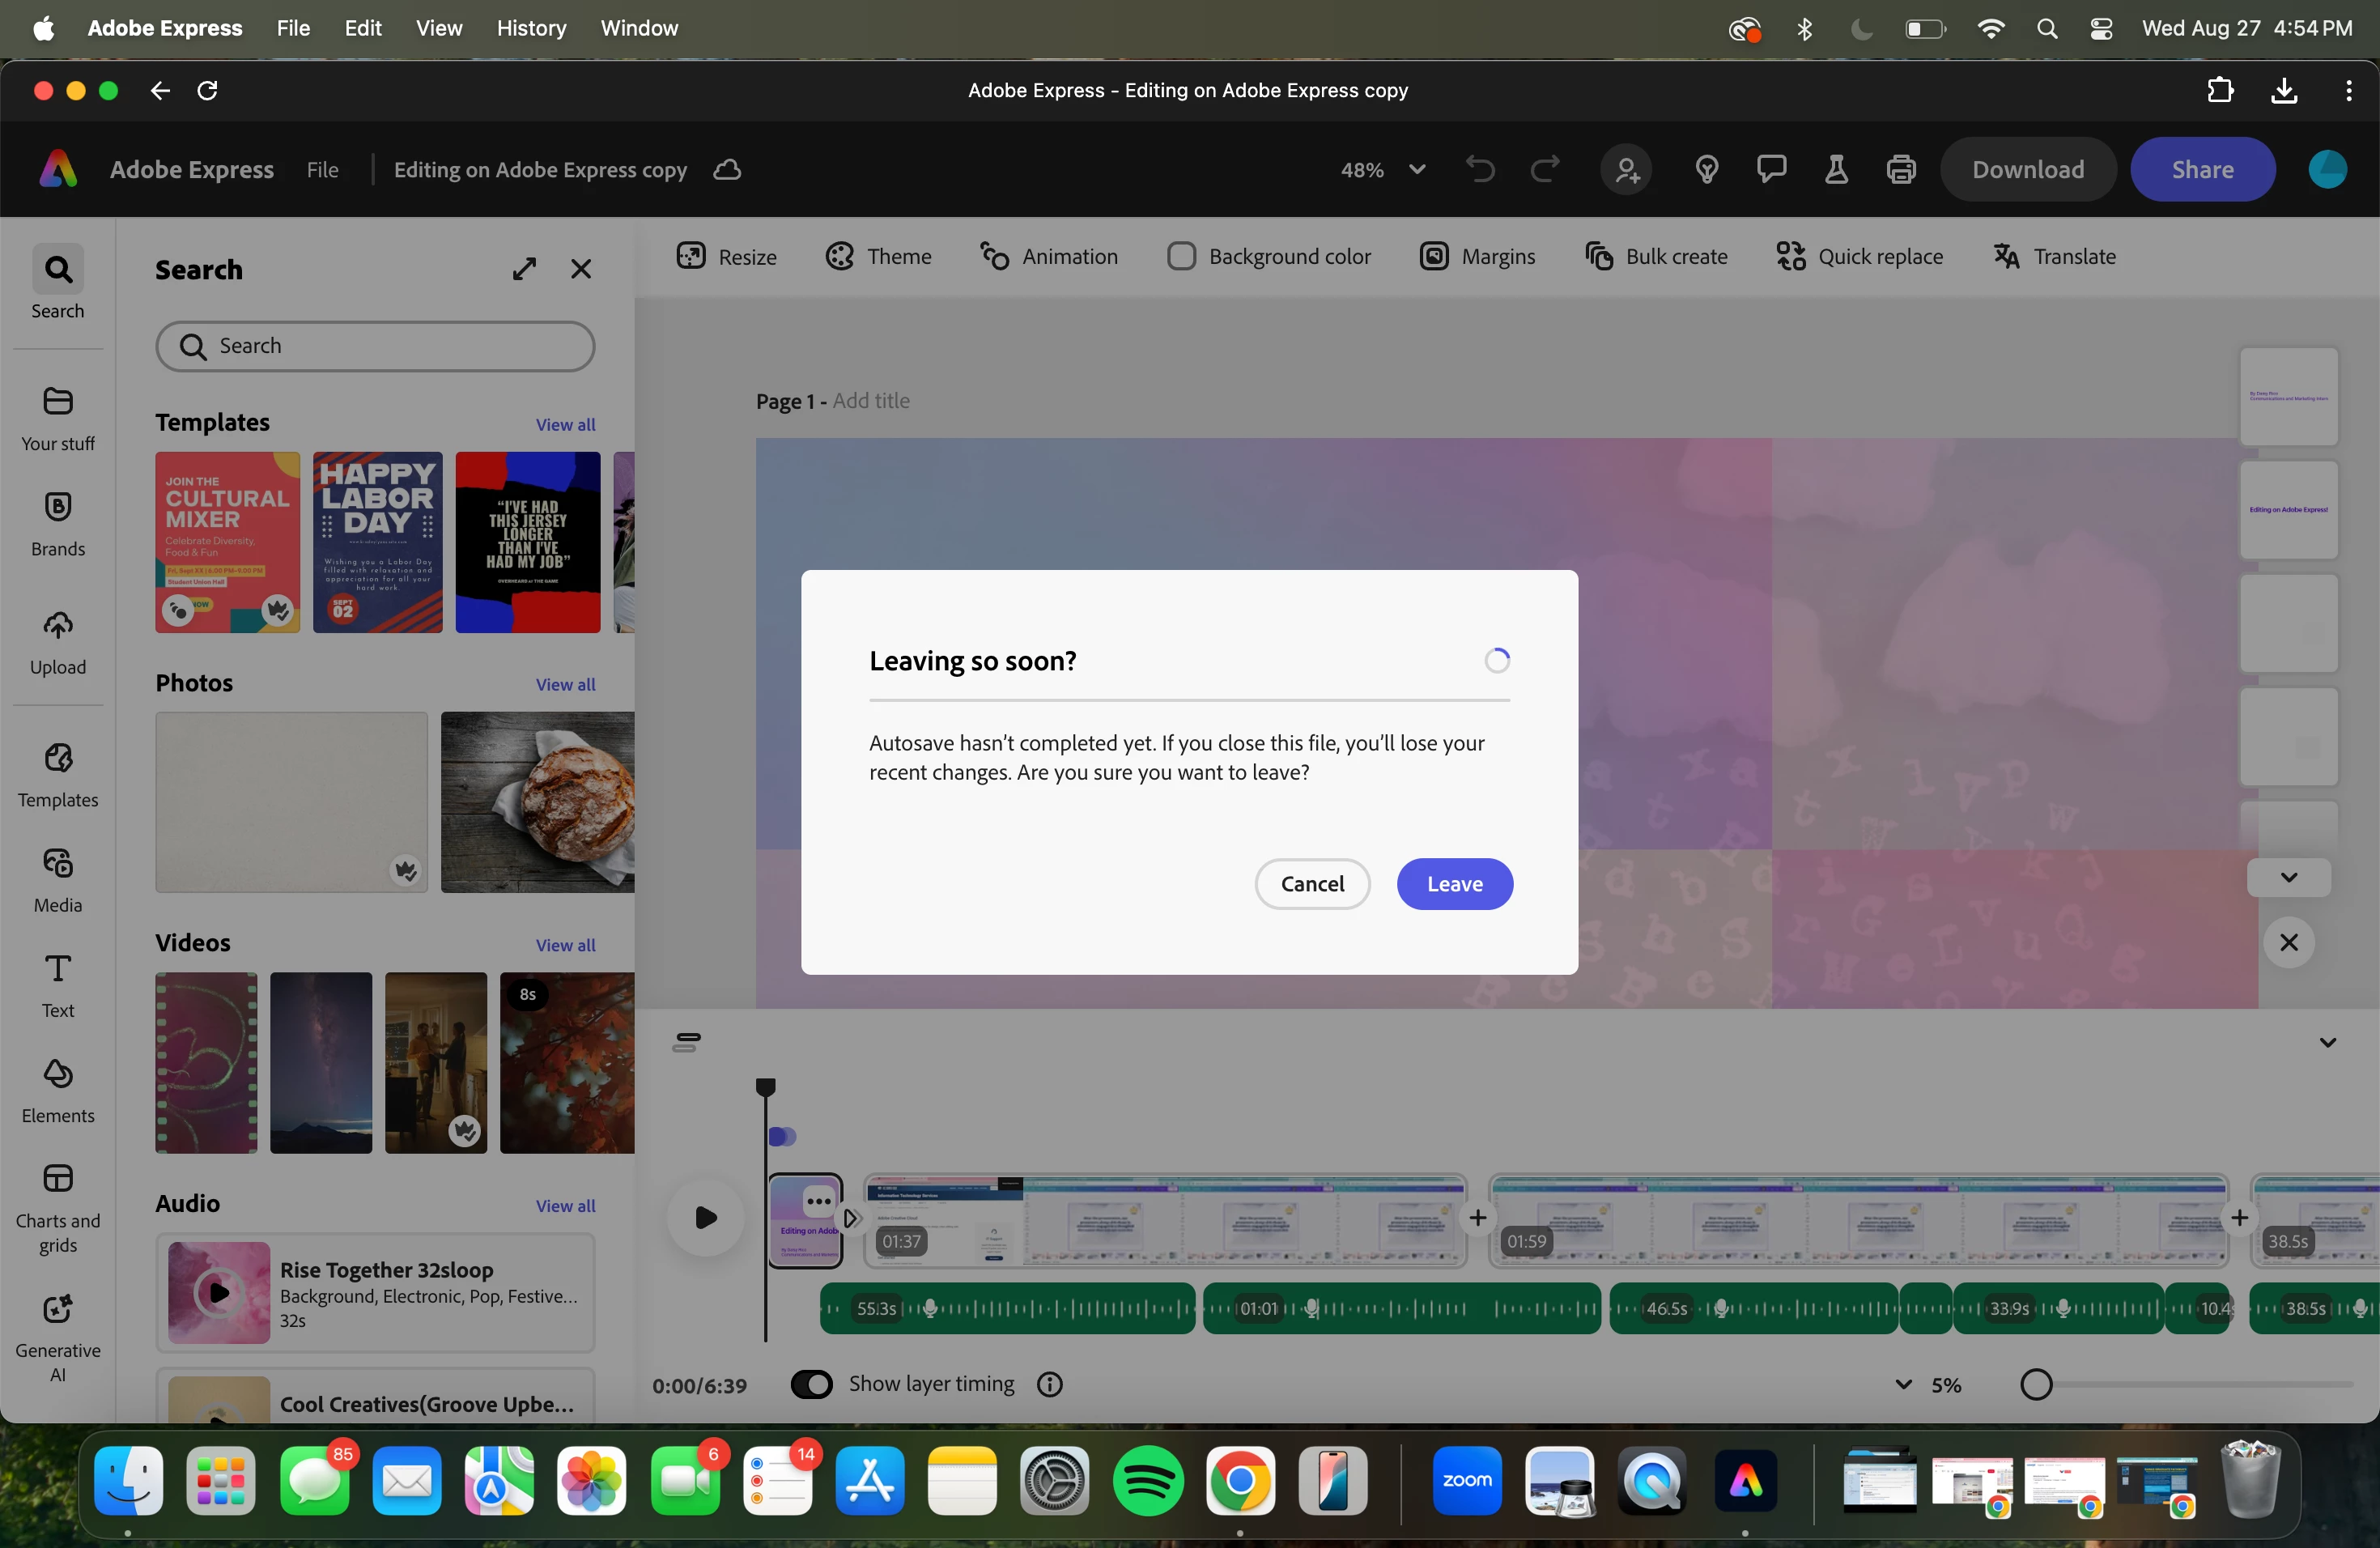Open the 48% zoom level dropdown
The image size is (2380, 1548).
1416,170
